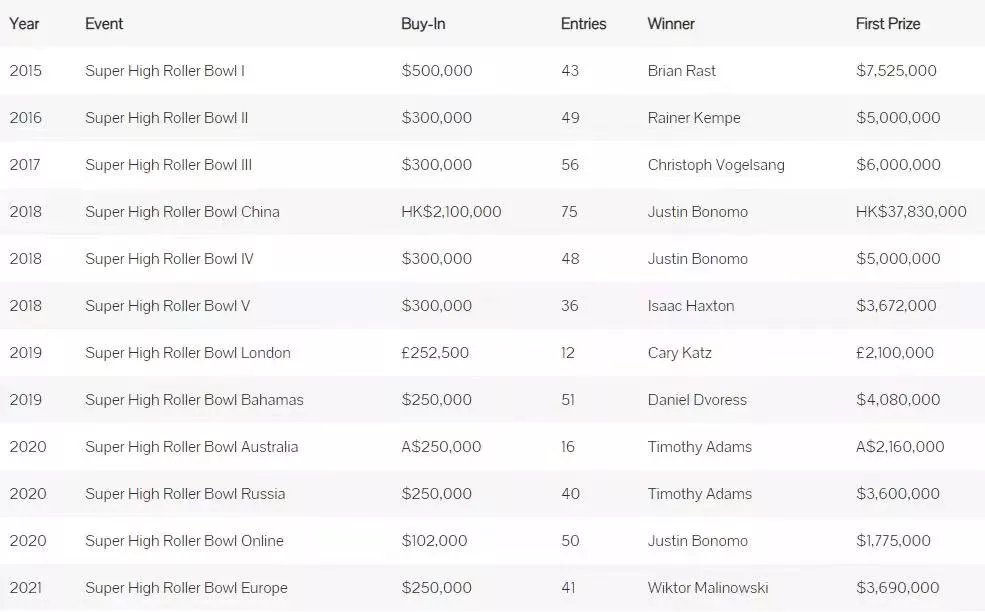The image size is (985, 612).
Task: Click Wiktor Malinowski winner name
Action: click(708, 588)
